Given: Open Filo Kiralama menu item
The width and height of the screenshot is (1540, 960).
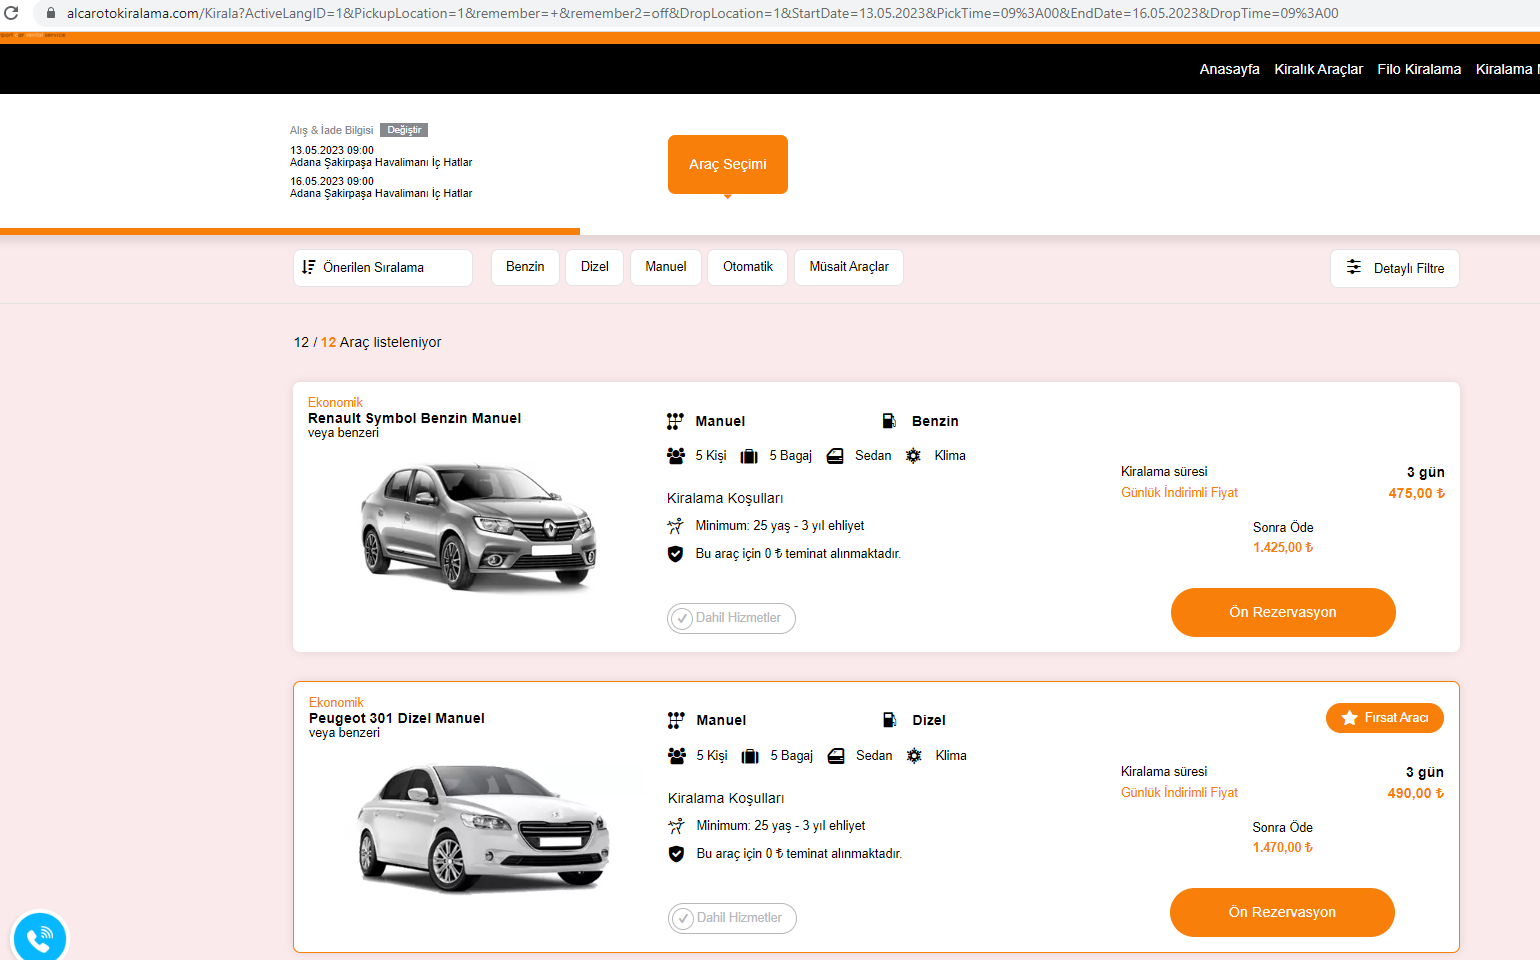Looking at the screenshot, I should point(1419,69).
